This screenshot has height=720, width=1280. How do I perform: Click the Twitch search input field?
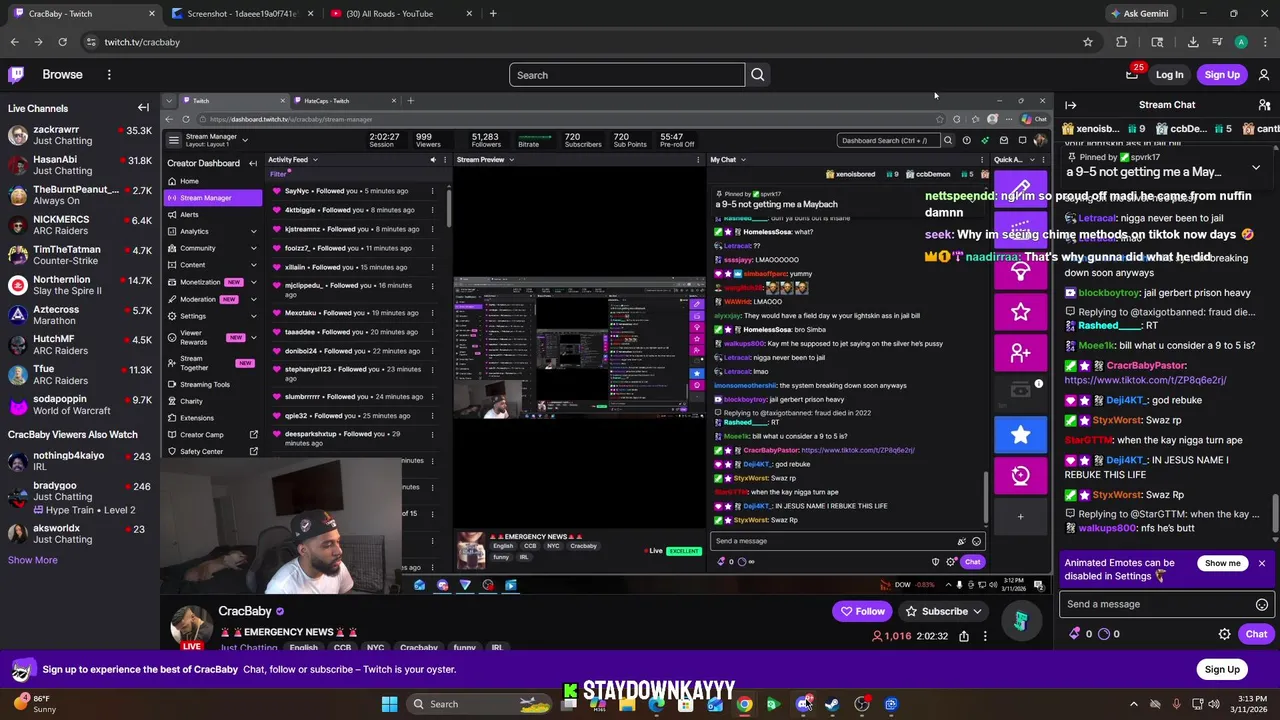click(627, 75)
